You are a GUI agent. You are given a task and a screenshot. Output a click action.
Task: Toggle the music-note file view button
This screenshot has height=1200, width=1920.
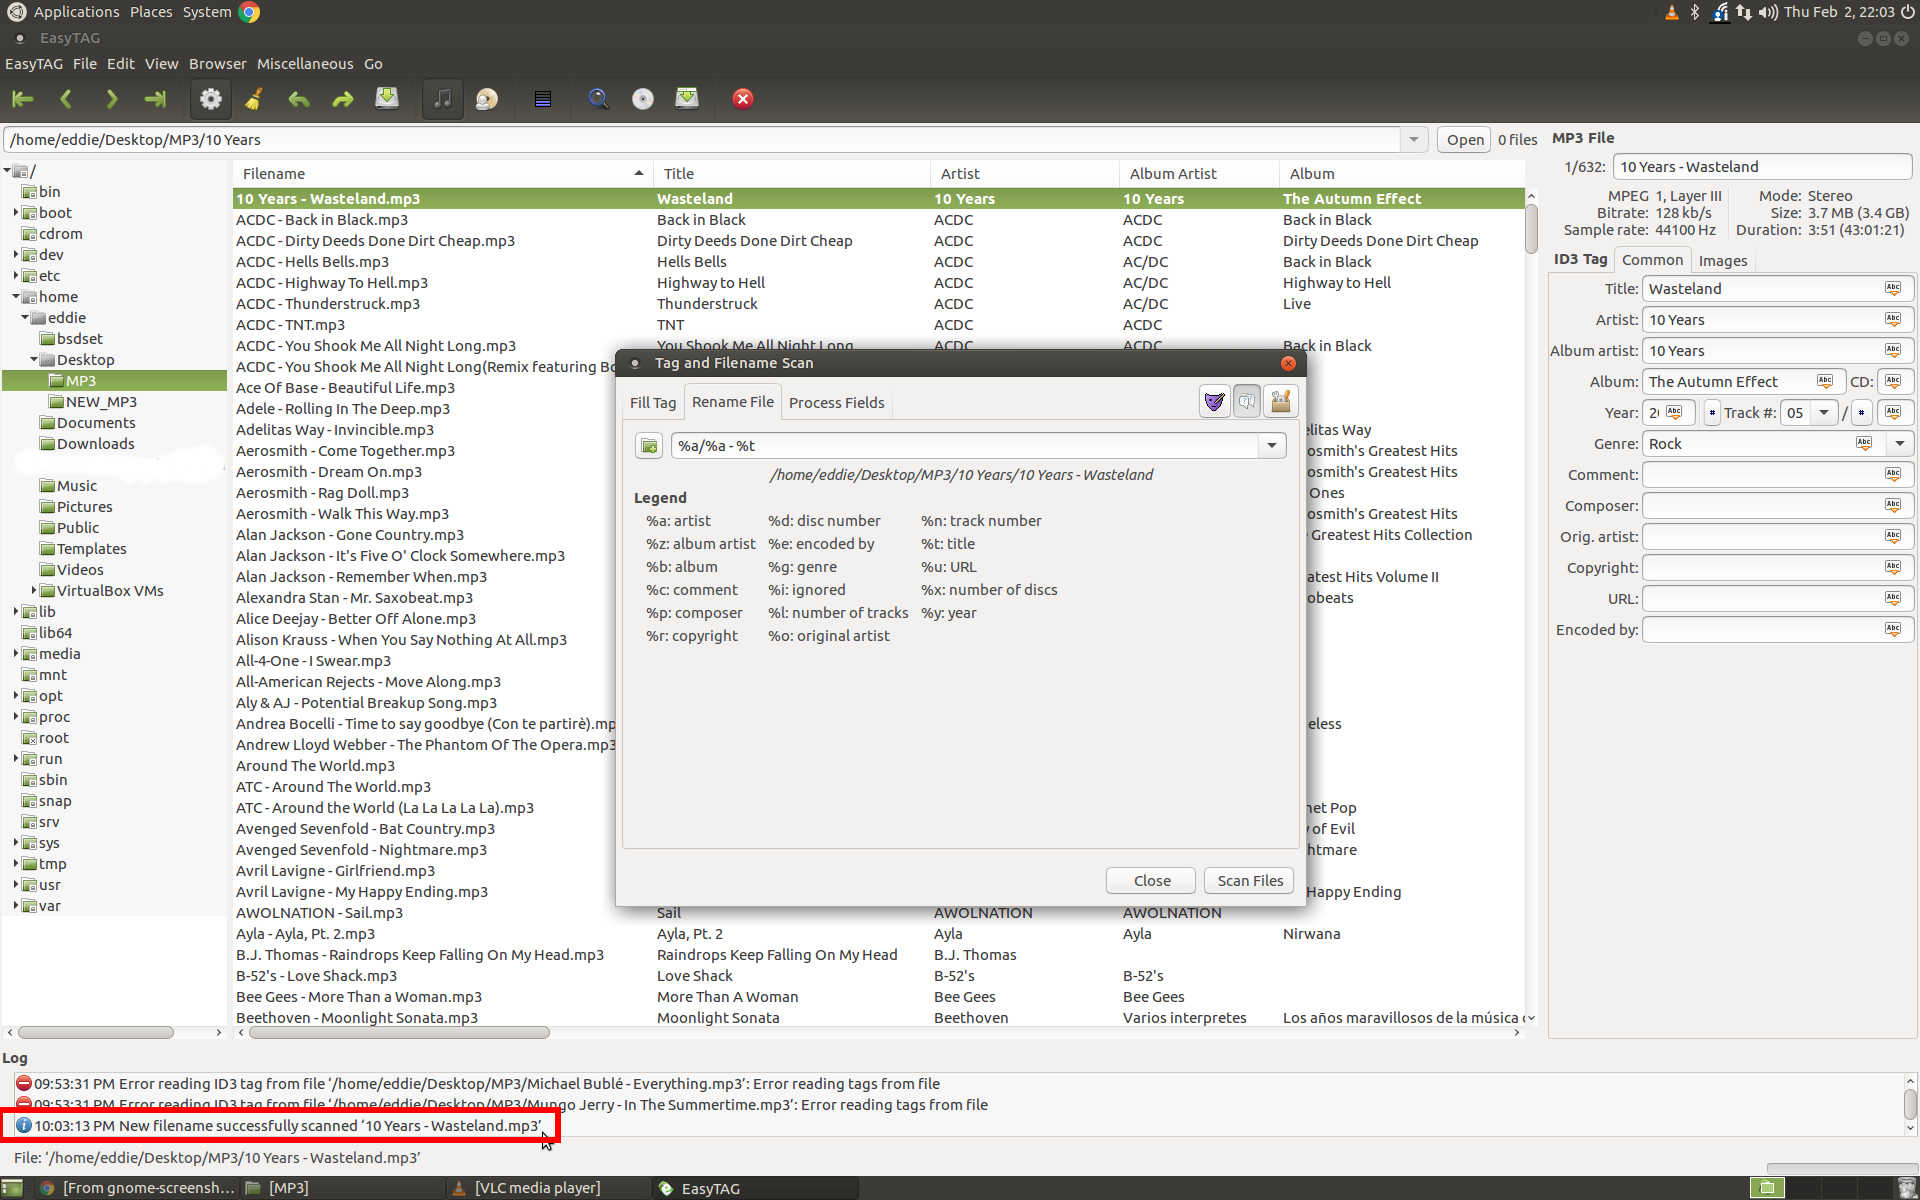coord(442,98)
